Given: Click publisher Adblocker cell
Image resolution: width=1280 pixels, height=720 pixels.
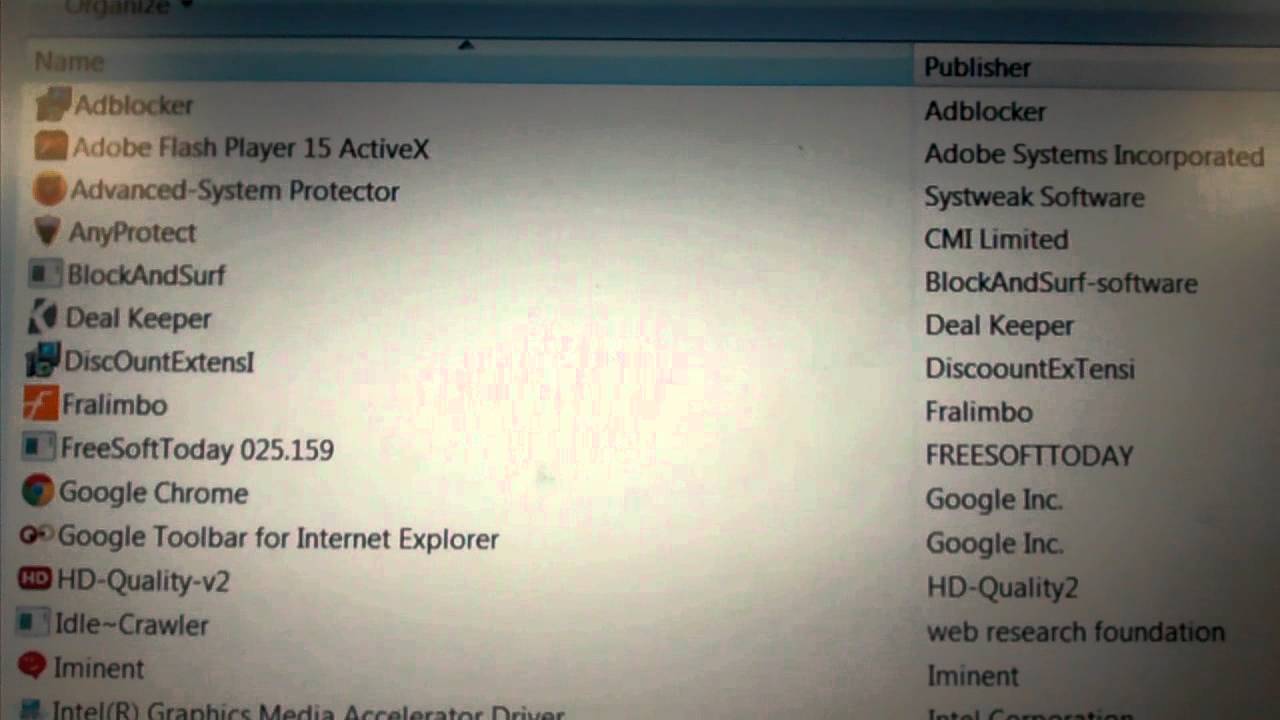Looking at the screenshot, I should pyautogui.click(x=985, y=111).
